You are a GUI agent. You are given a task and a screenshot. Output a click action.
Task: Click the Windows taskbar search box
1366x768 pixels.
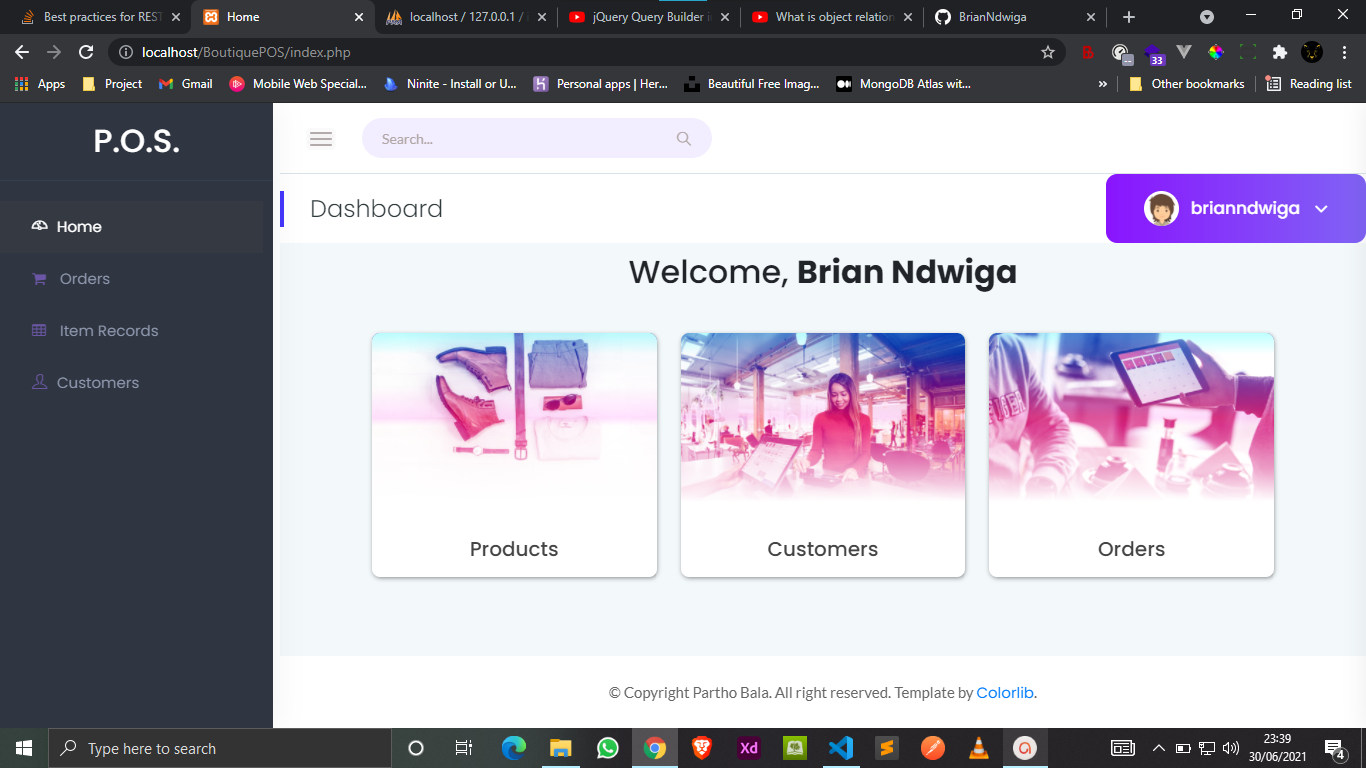220,748
